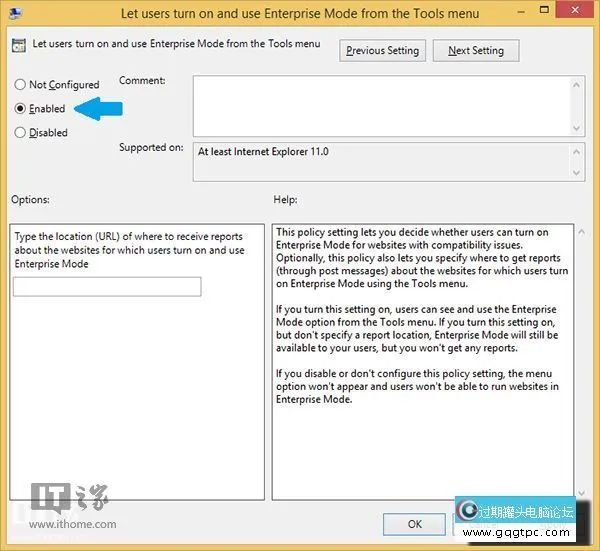Select the Not Configured radio button
Screen dimensions: 600x551
[x=20, y=85]
